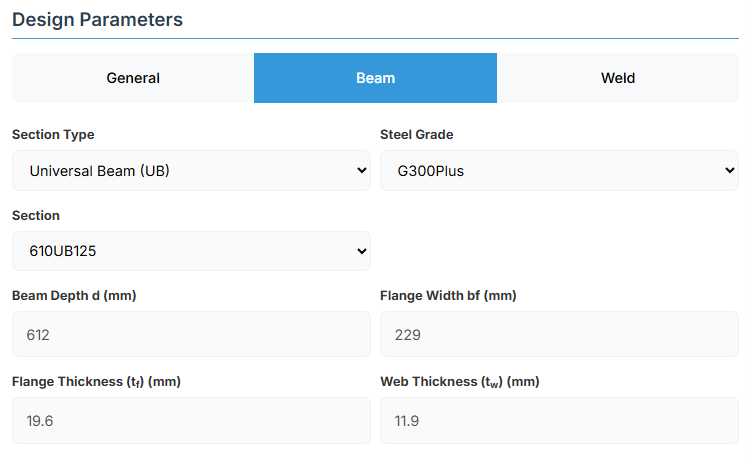Open the Section dropdown showing 610UB125
752x459 pixels.
coord(190,251)
